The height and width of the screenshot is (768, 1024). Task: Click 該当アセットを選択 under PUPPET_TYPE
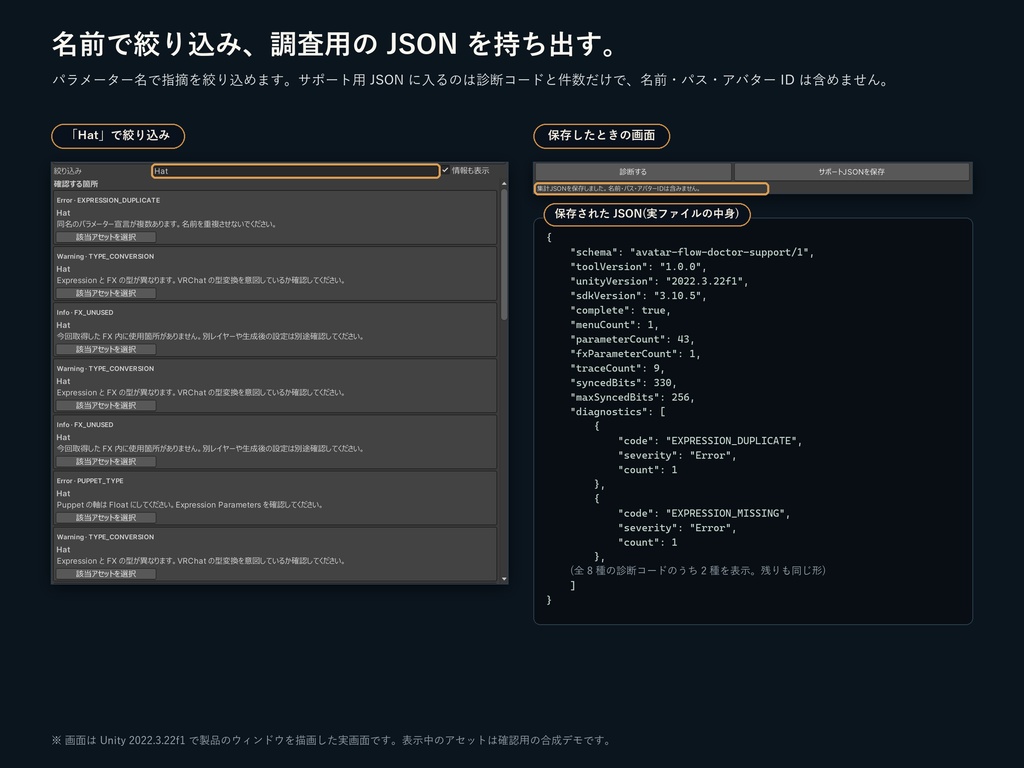tap(106, 518)
